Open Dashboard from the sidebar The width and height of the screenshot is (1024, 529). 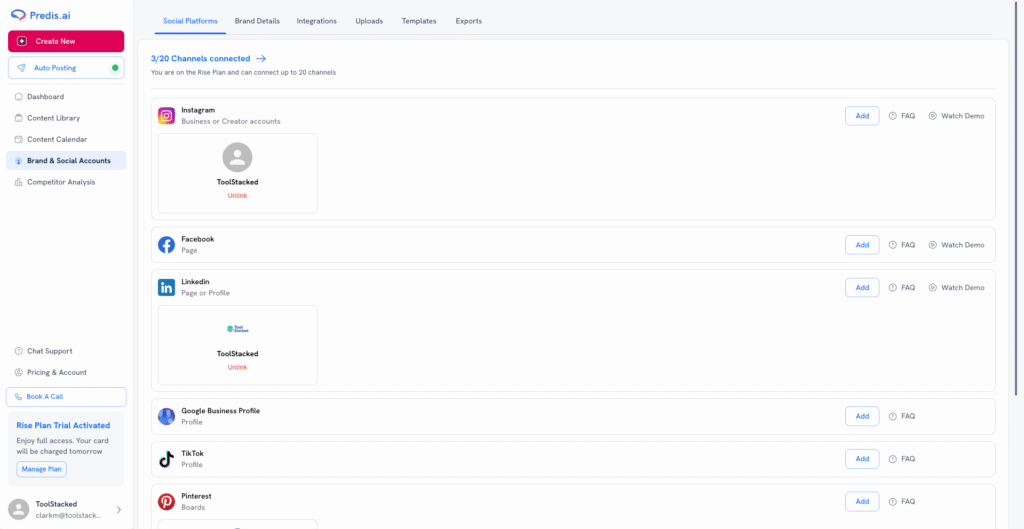coord(45,97)
